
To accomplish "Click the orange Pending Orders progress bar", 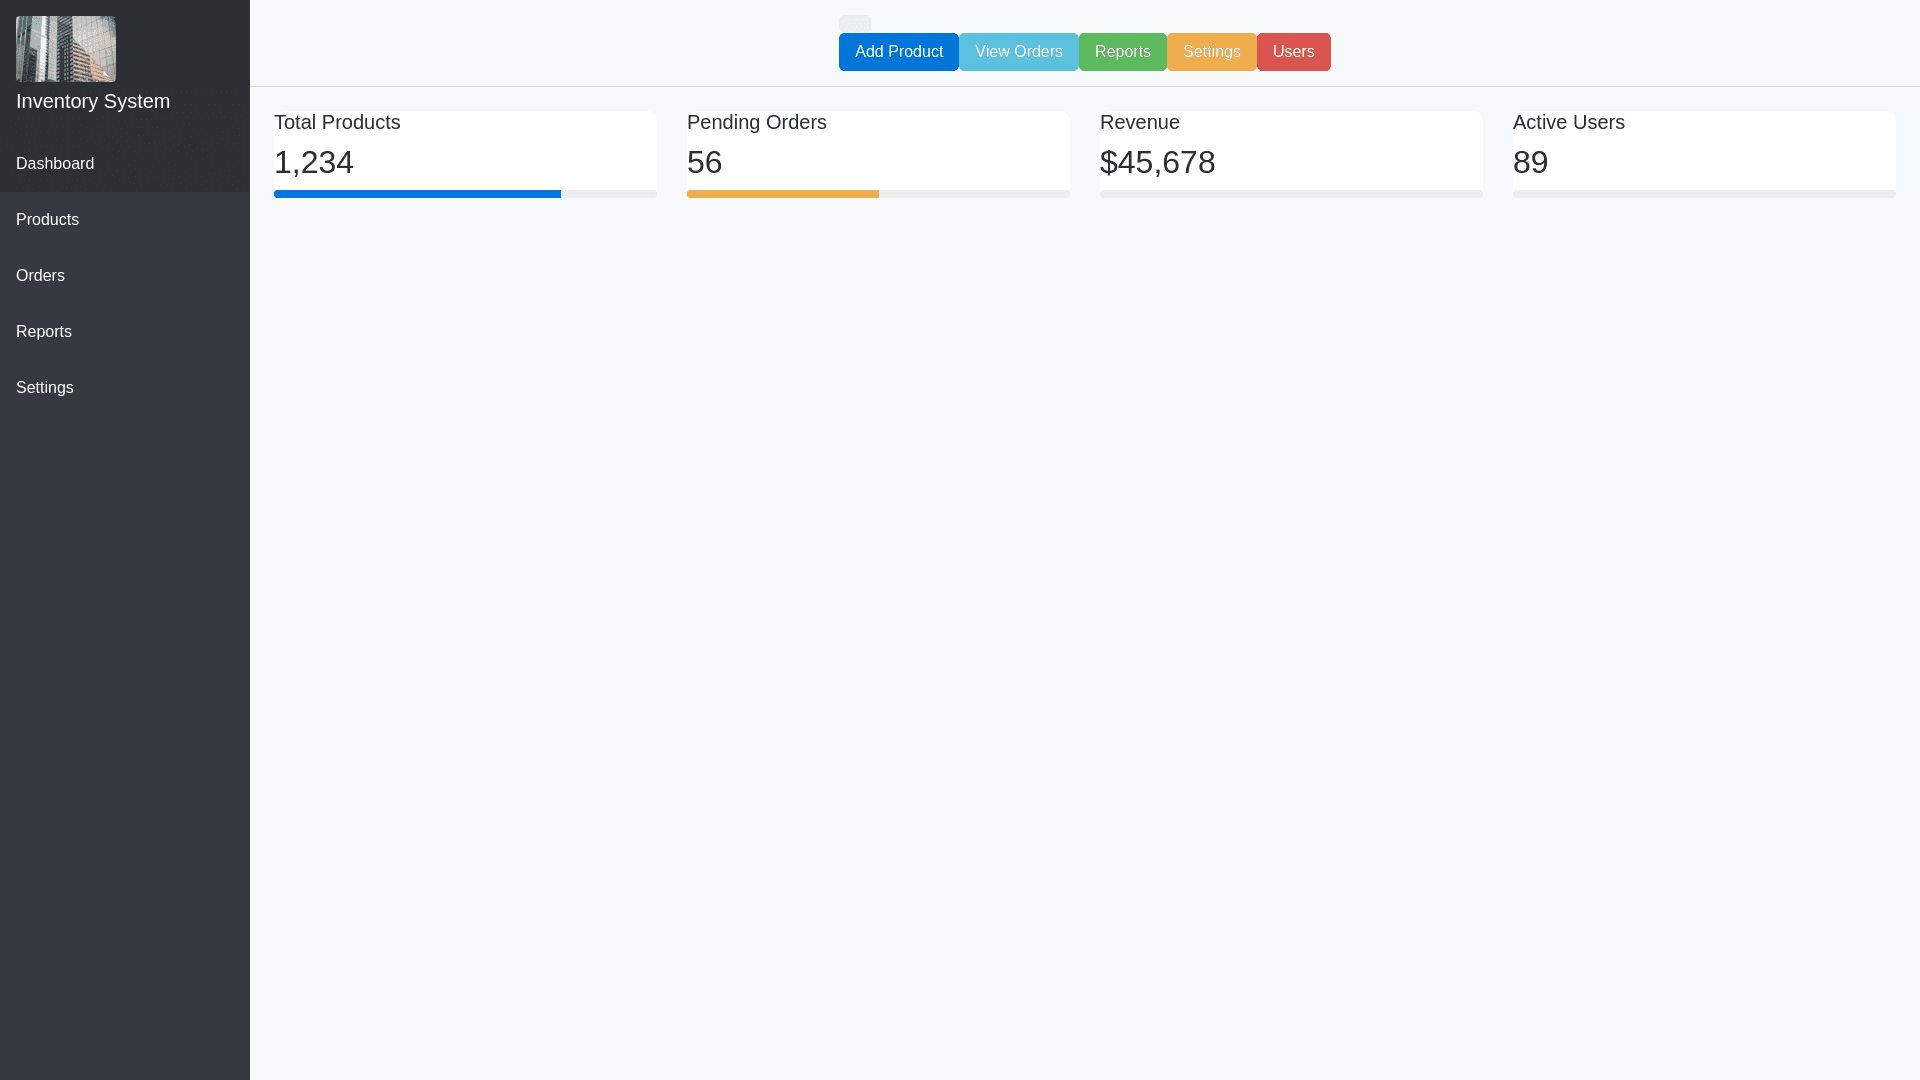I will [x=782, y=194].
